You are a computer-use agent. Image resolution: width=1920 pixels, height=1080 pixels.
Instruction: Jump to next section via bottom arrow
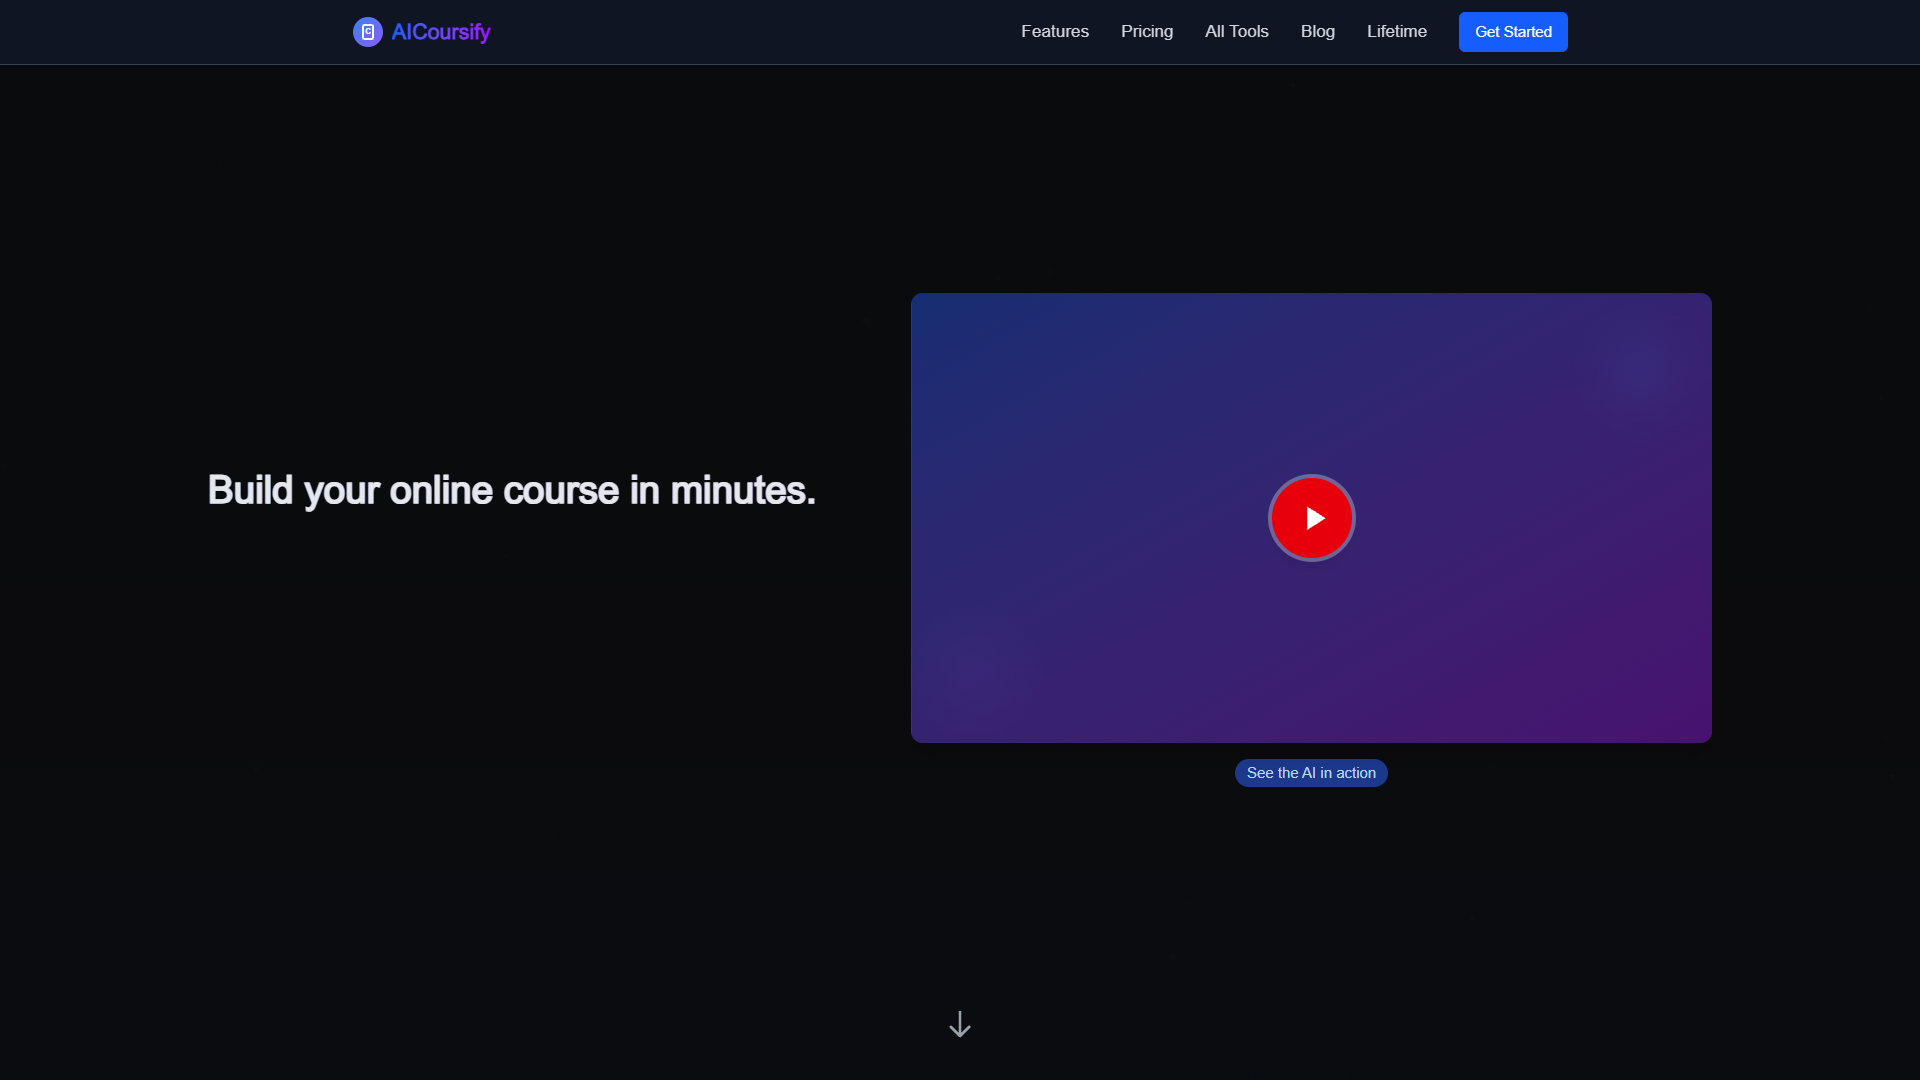point(960,1024)
